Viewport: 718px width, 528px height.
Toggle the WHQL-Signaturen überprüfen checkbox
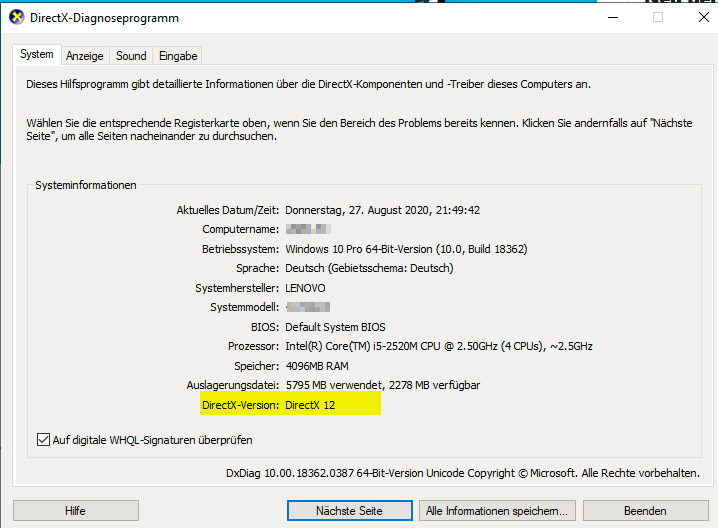pyautogui.click(x=44, y=440)
